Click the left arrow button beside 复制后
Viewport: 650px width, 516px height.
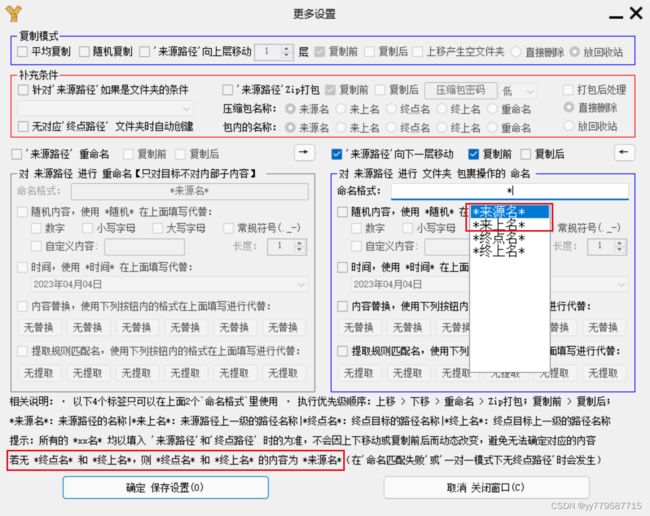[x=624, y=152]
